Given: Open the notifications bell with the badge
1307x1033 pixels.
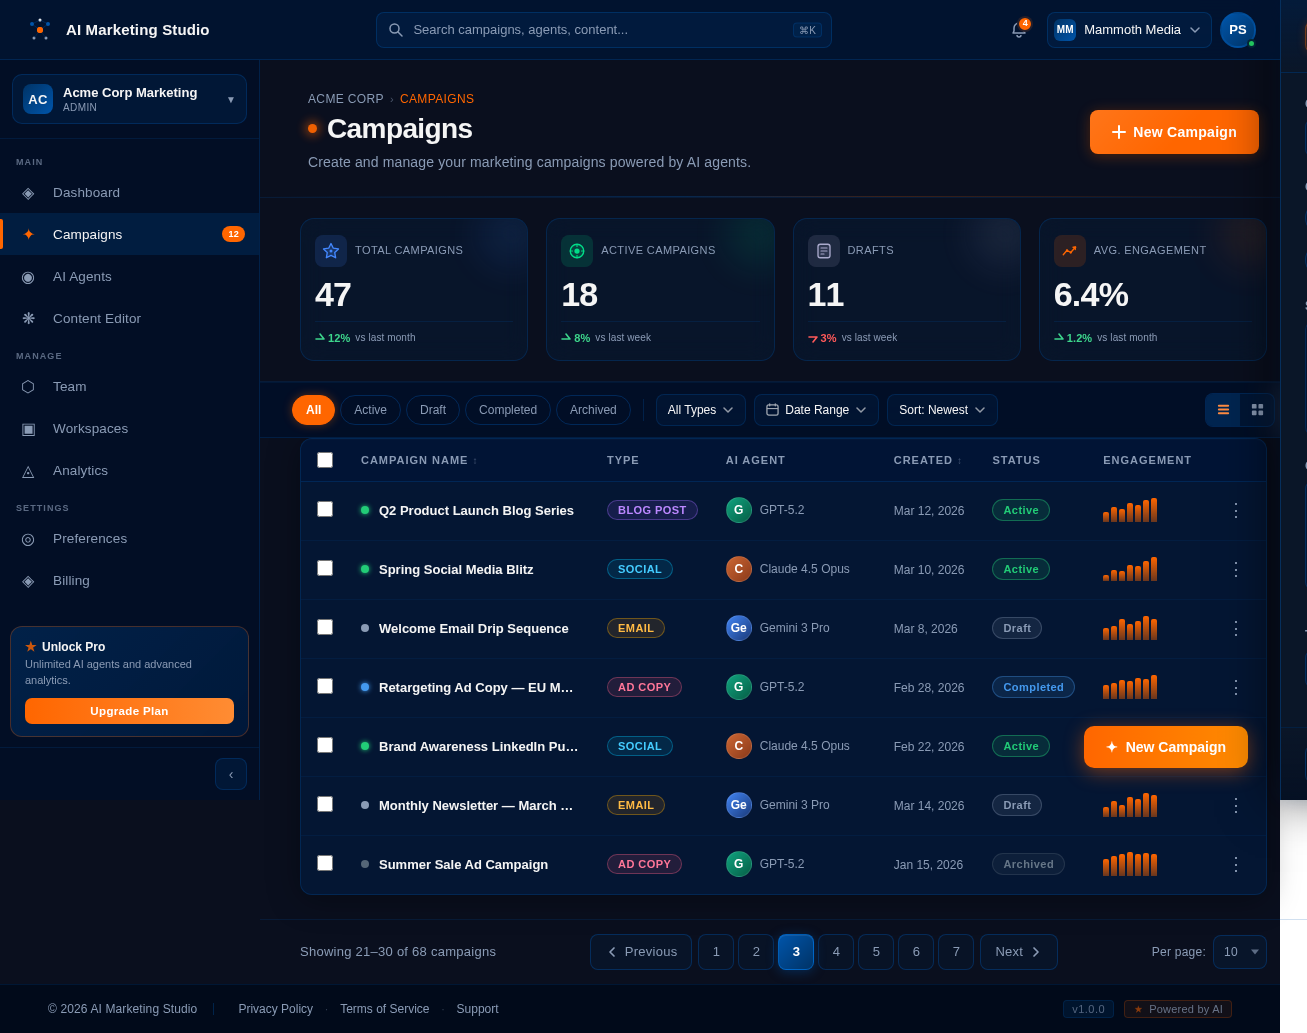Looking at the screenshot, I should tap(1018, 29).
